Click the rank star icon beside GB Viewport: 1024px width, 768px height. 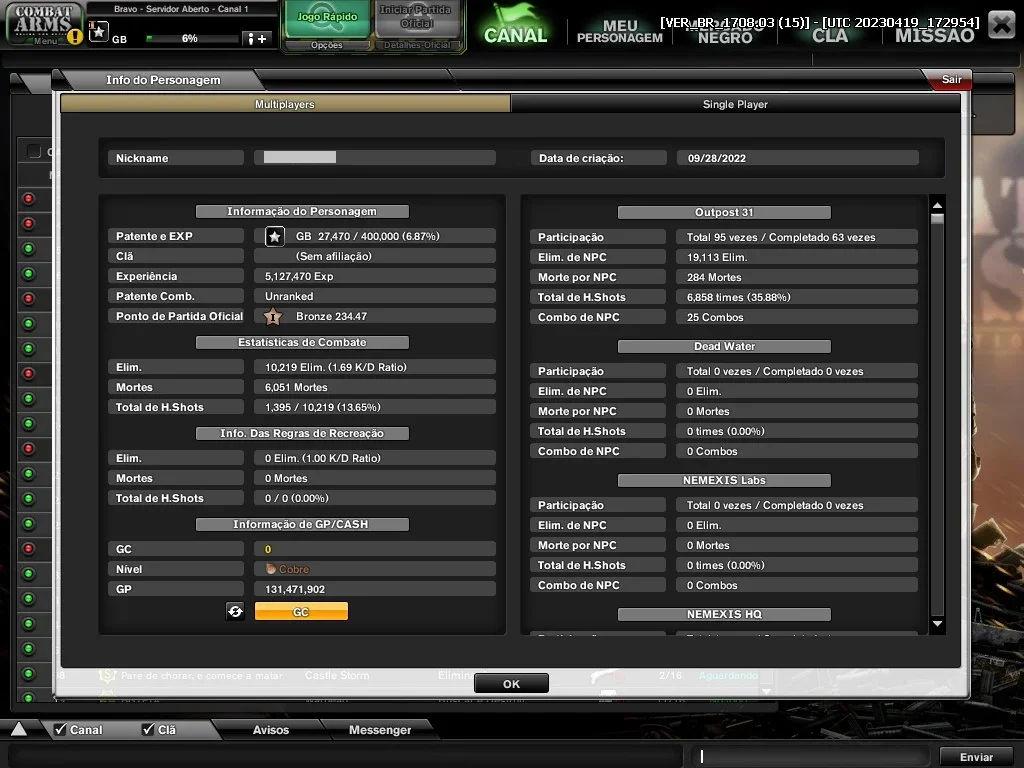(99, 31)
